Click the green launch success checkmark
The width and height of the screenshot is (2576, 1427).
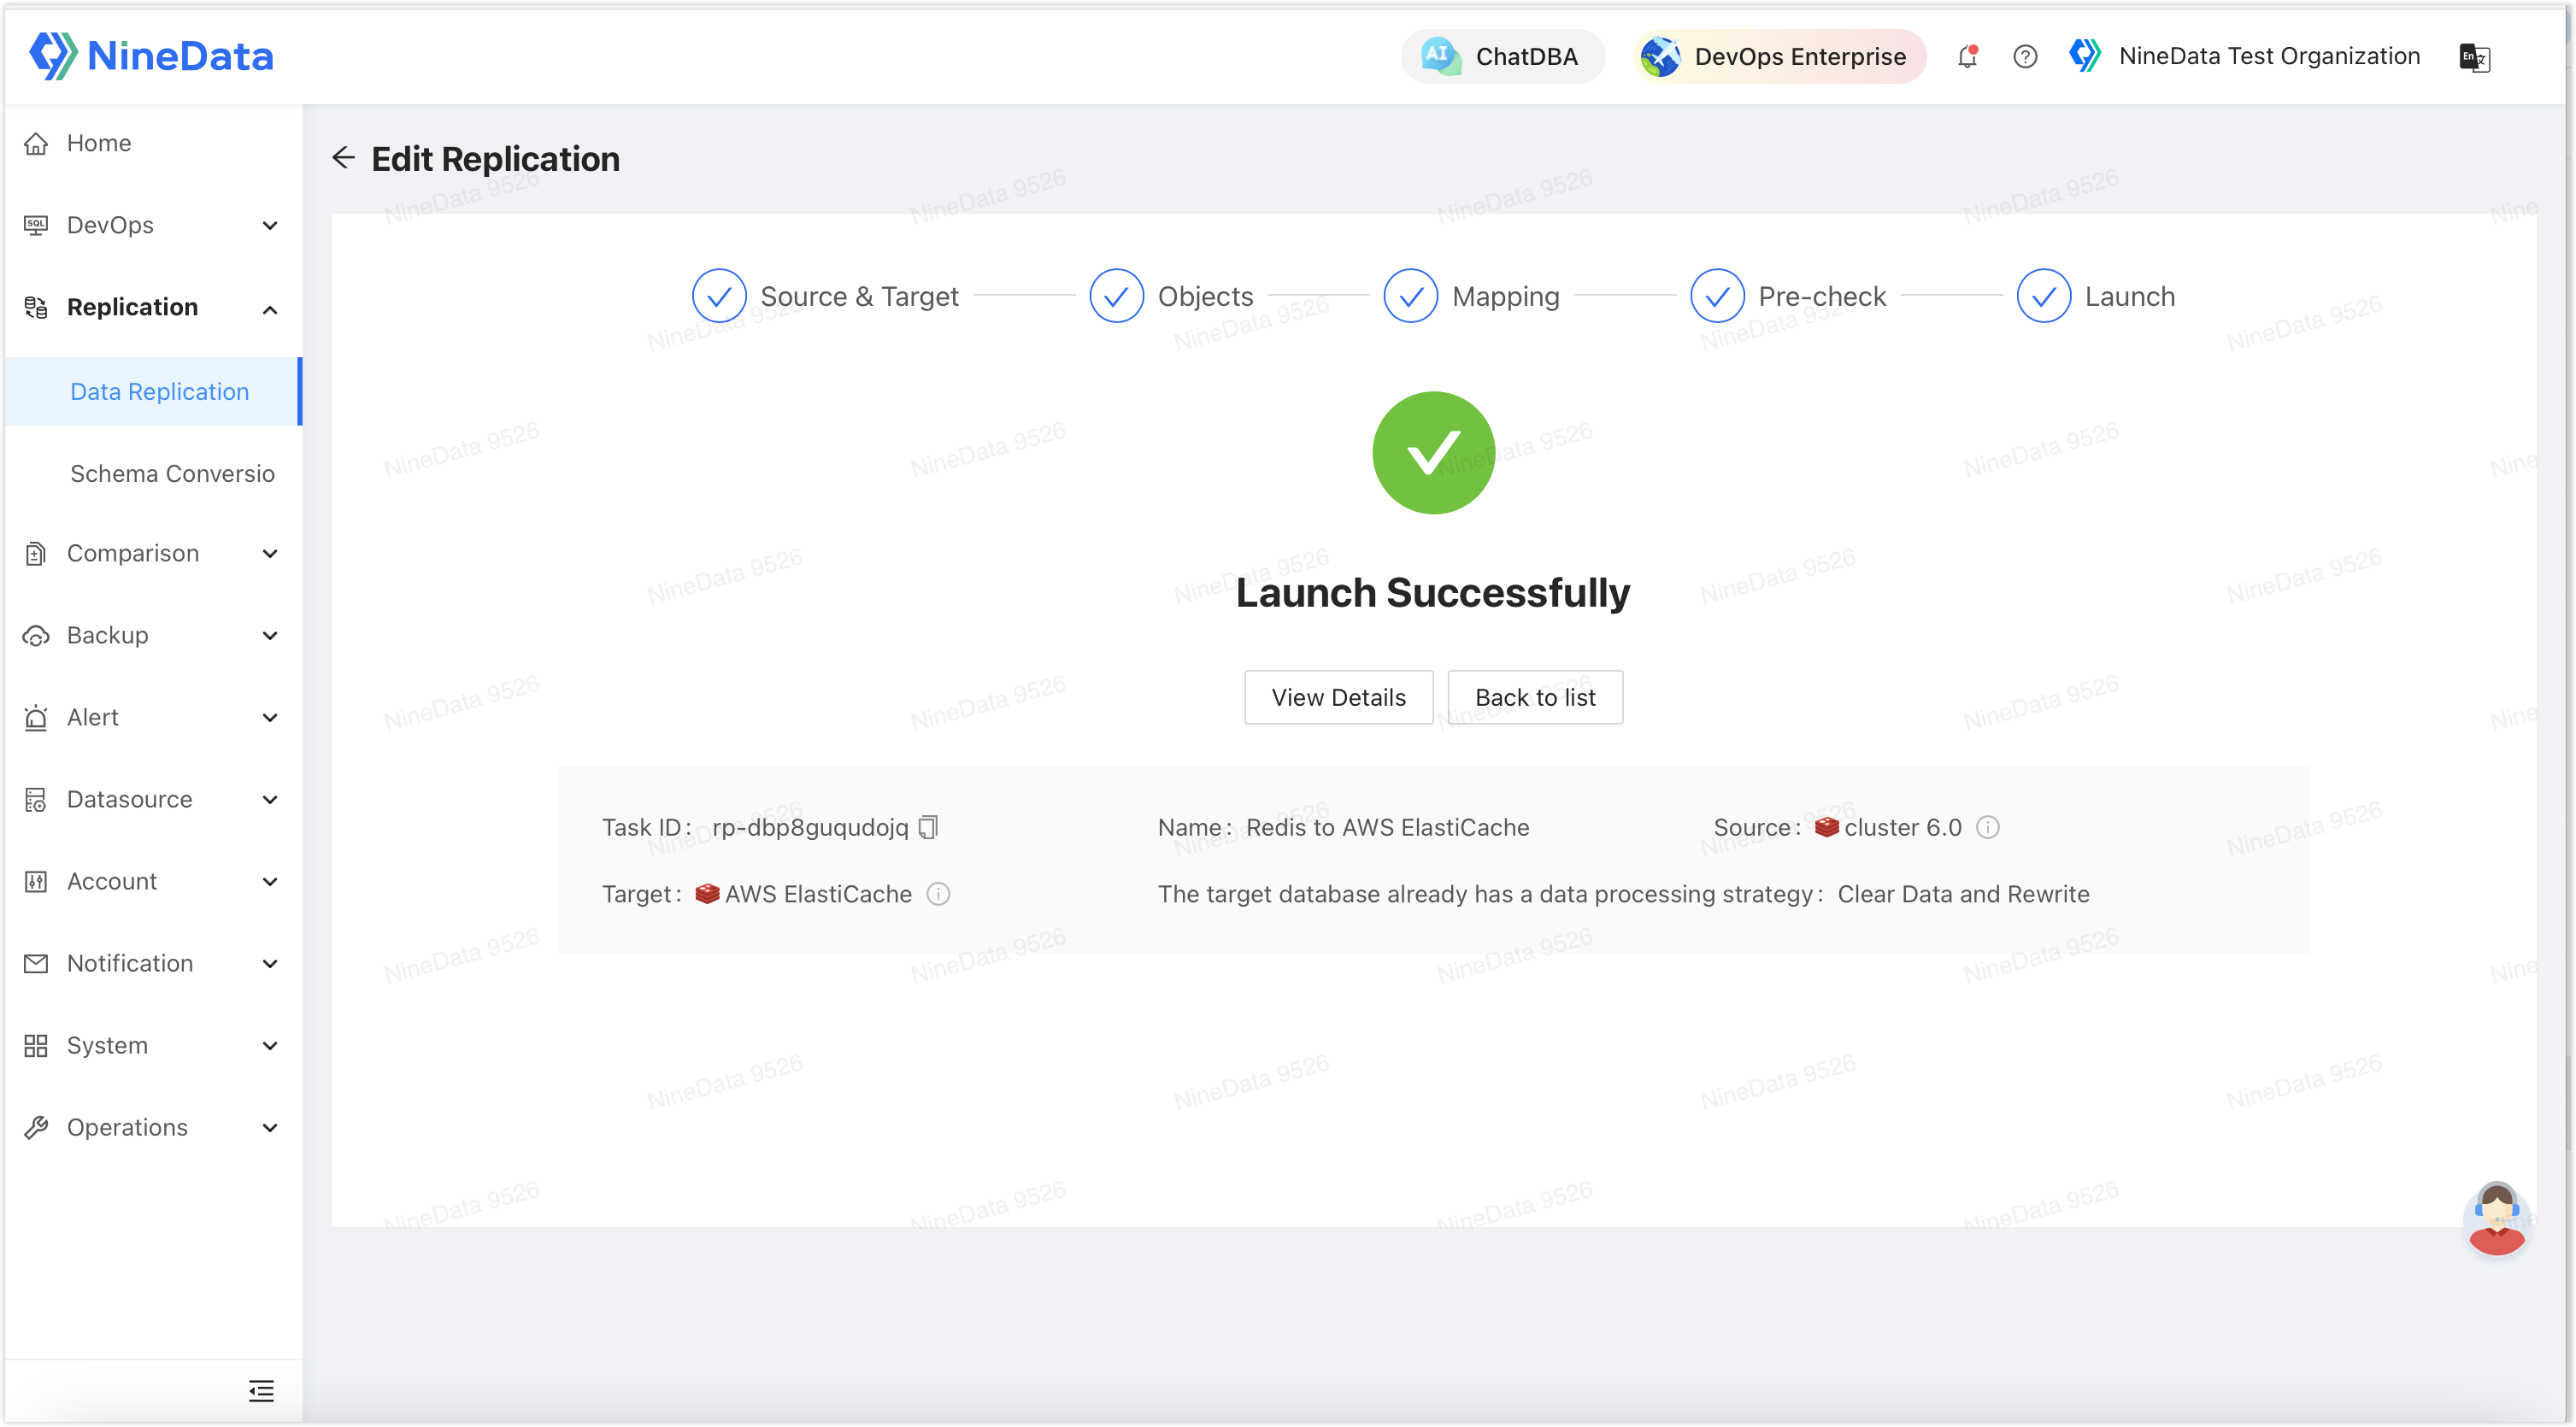pos(1433,453)
